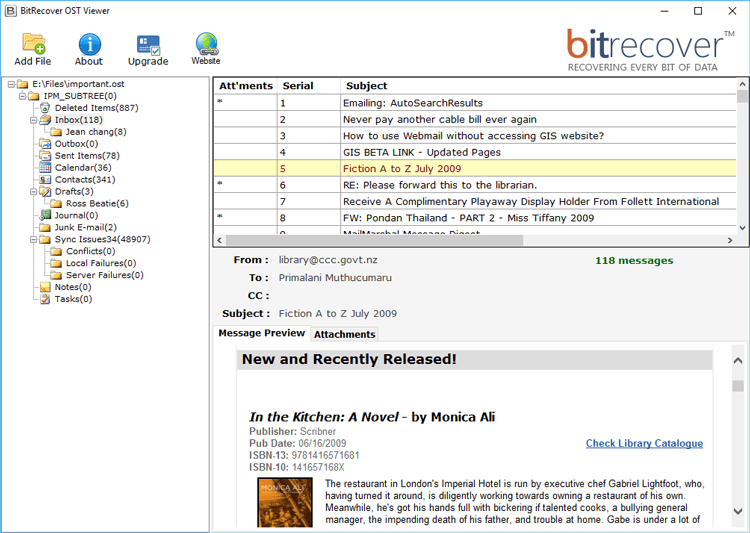Select the 'GIS BETA LINK - Updated Pages' email

(421, 152)
